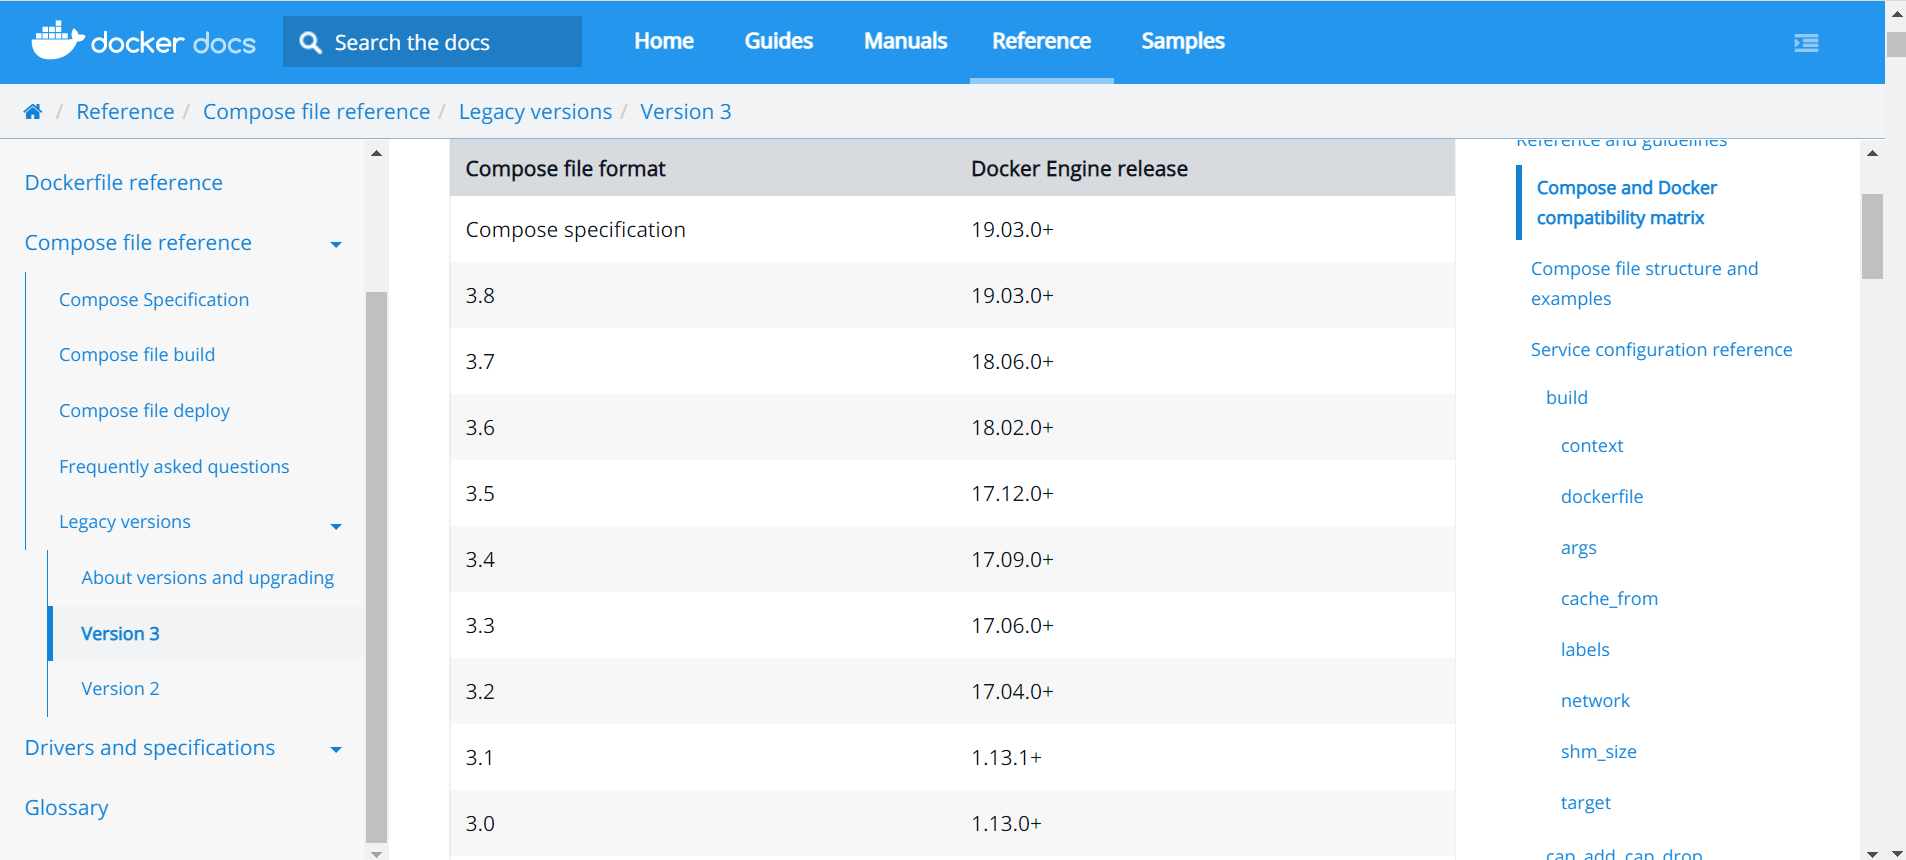Open Legacy versions sidebar item
This screenshot has height=860, width=1906.
tap(125, 521)
